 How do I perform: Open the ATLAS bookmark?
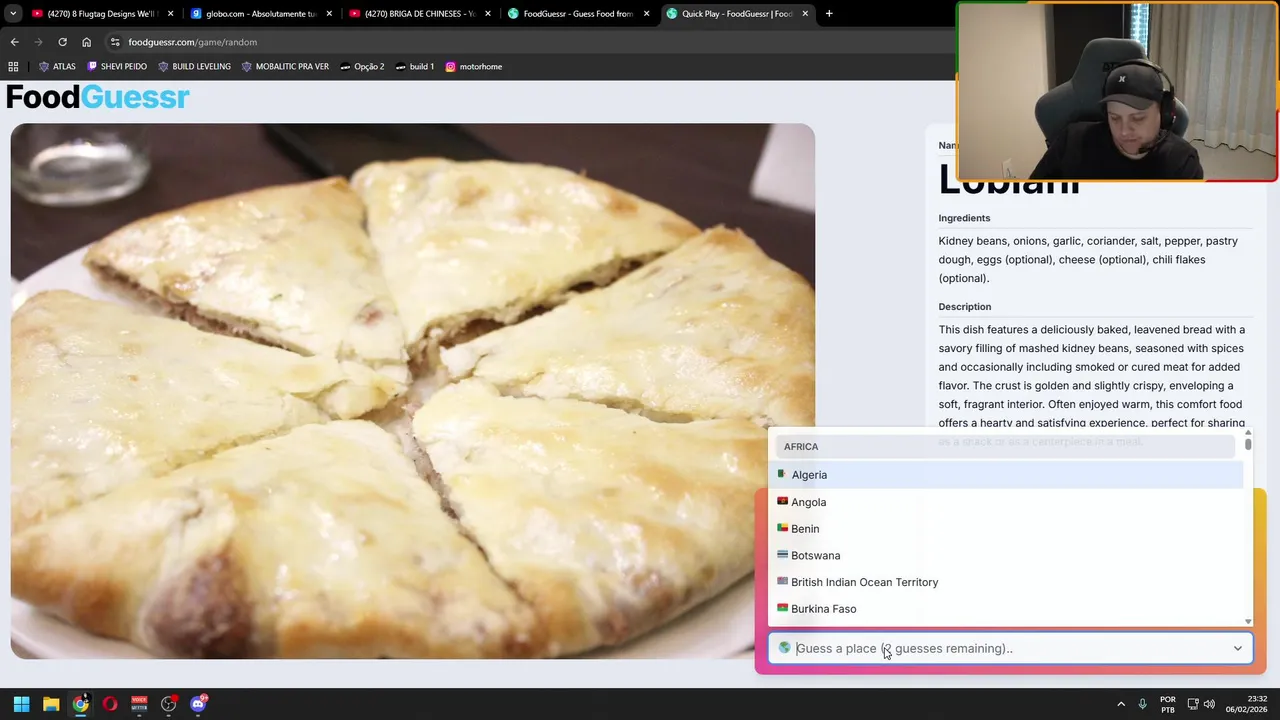57,66
